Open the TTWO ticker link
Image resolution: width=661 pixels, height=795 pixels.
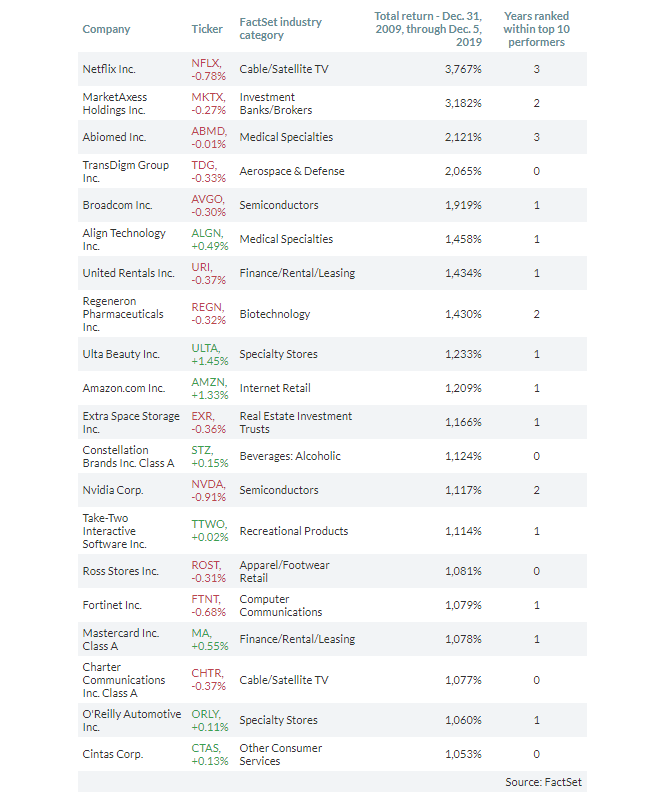(x=209, y=525)
